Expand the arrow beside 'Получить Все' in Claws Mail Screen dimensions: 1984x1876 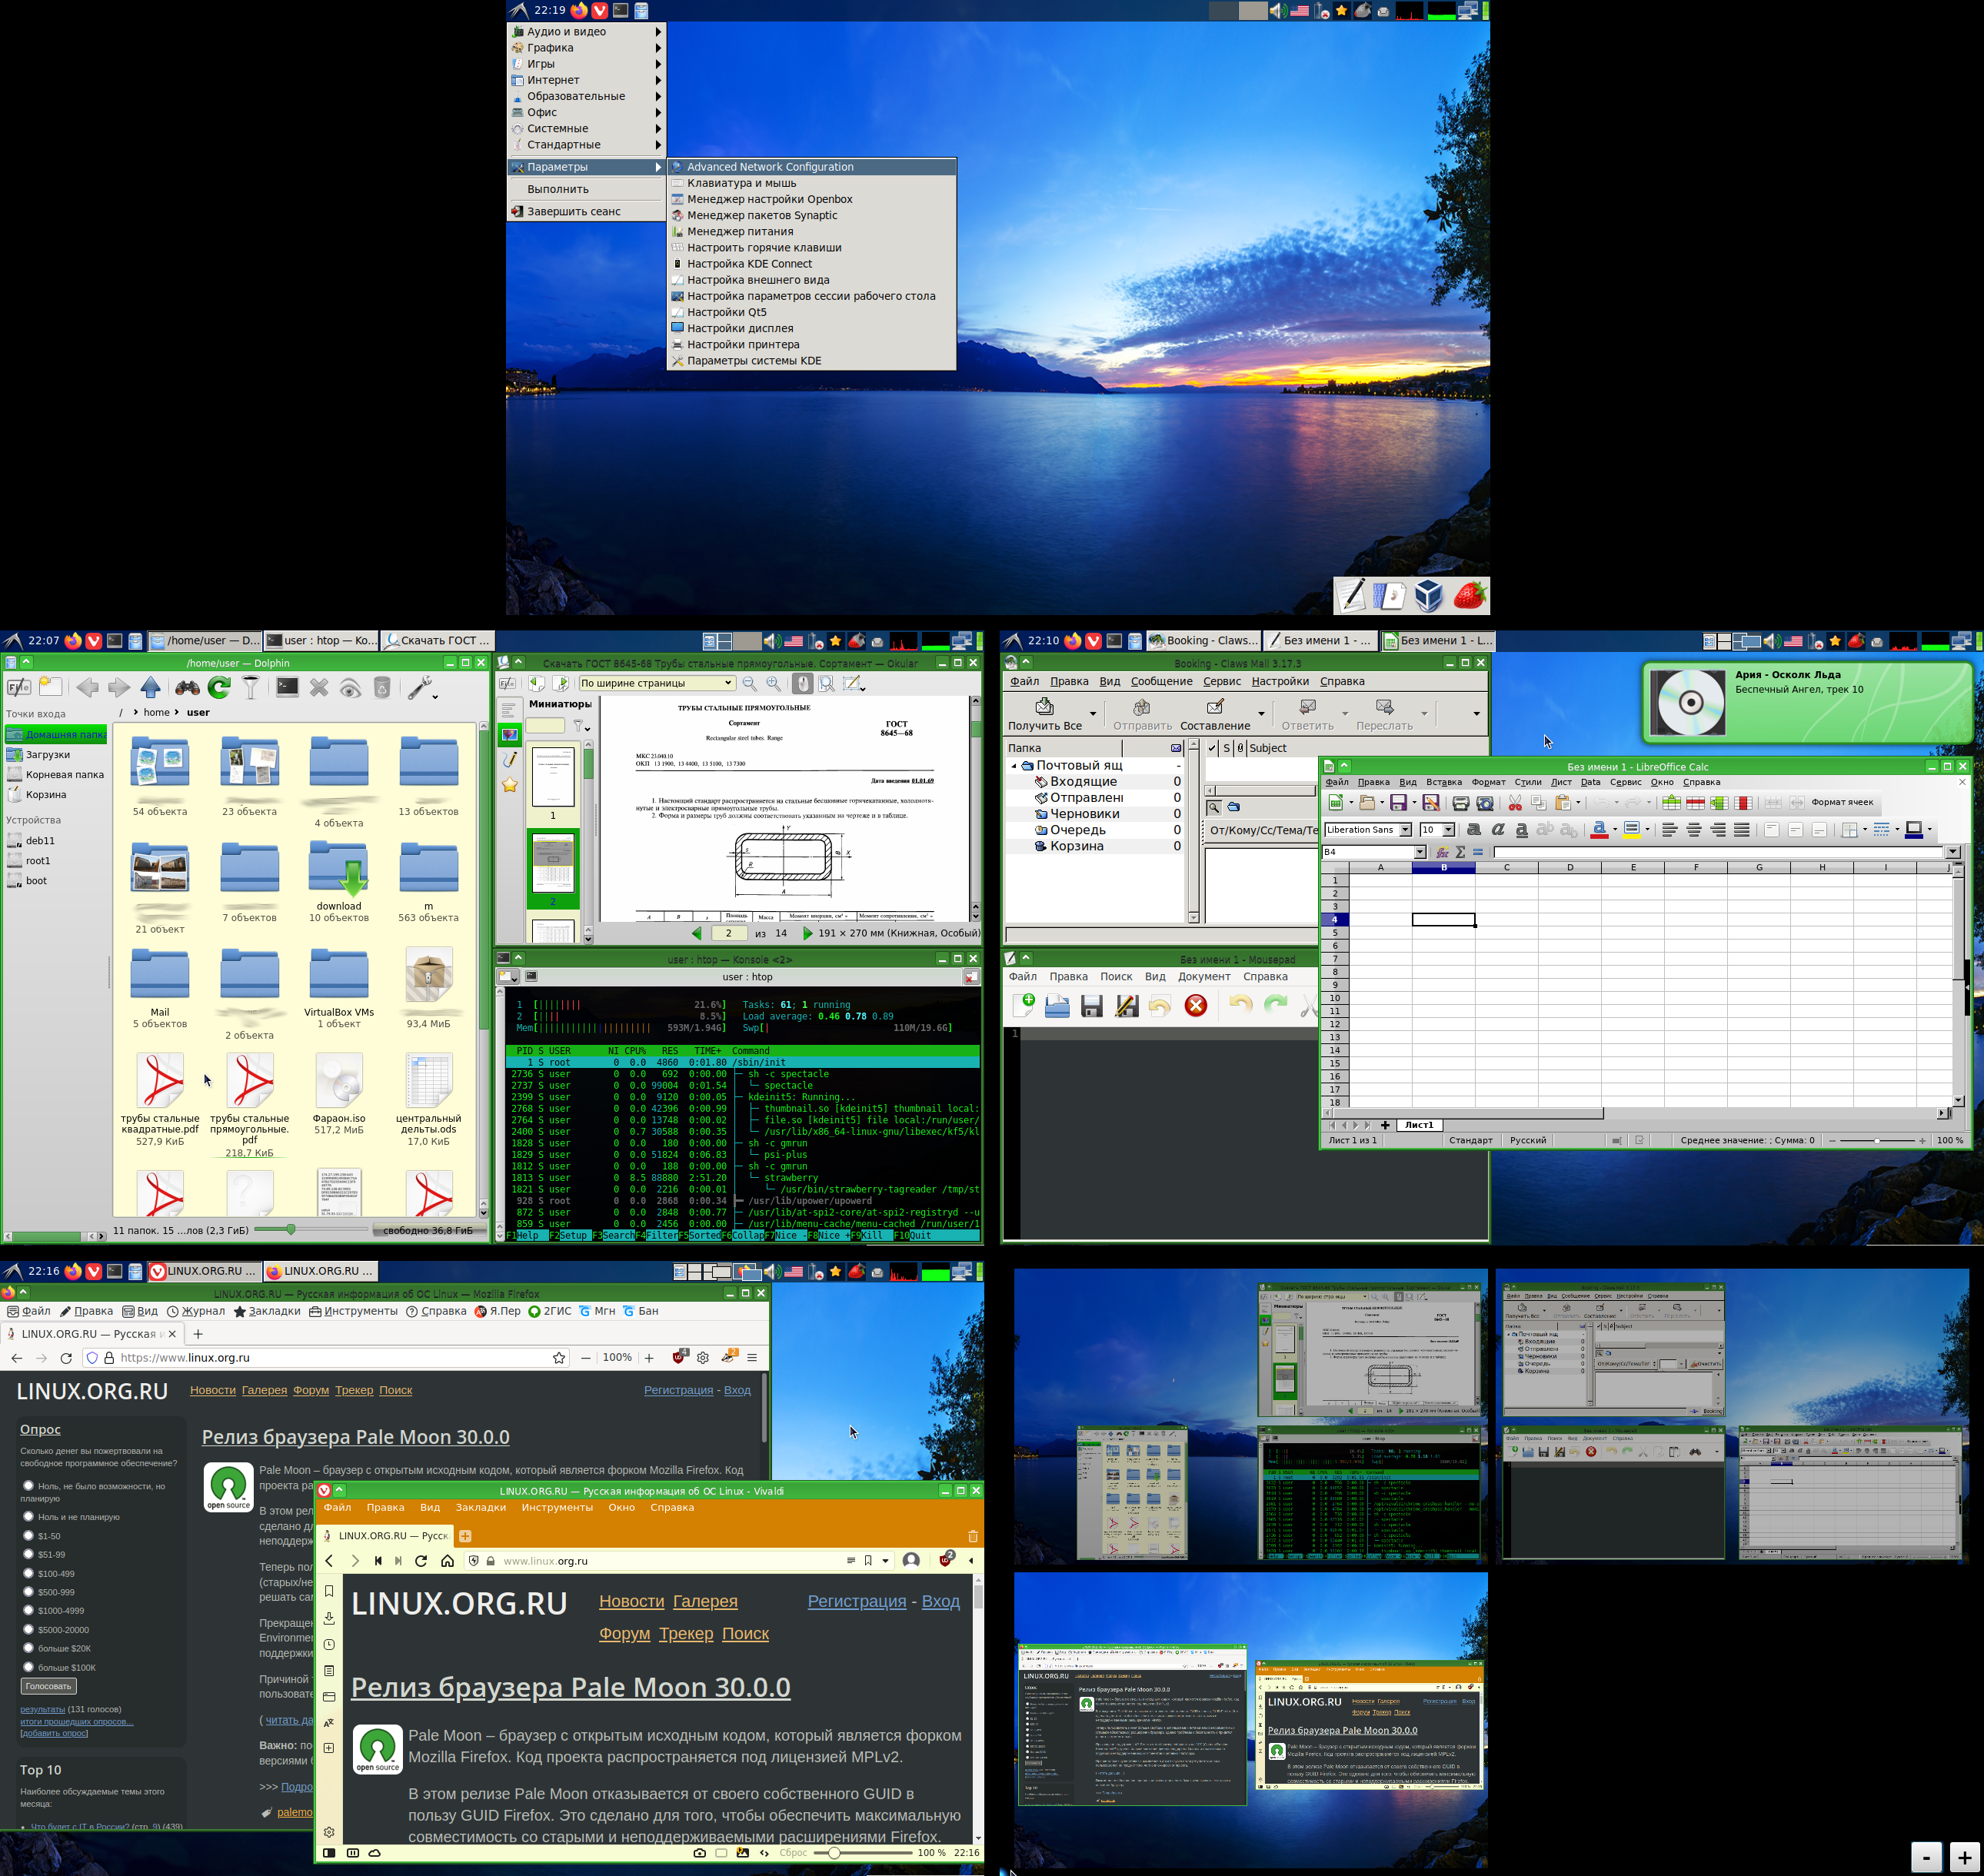click(x=1092, y=713)
